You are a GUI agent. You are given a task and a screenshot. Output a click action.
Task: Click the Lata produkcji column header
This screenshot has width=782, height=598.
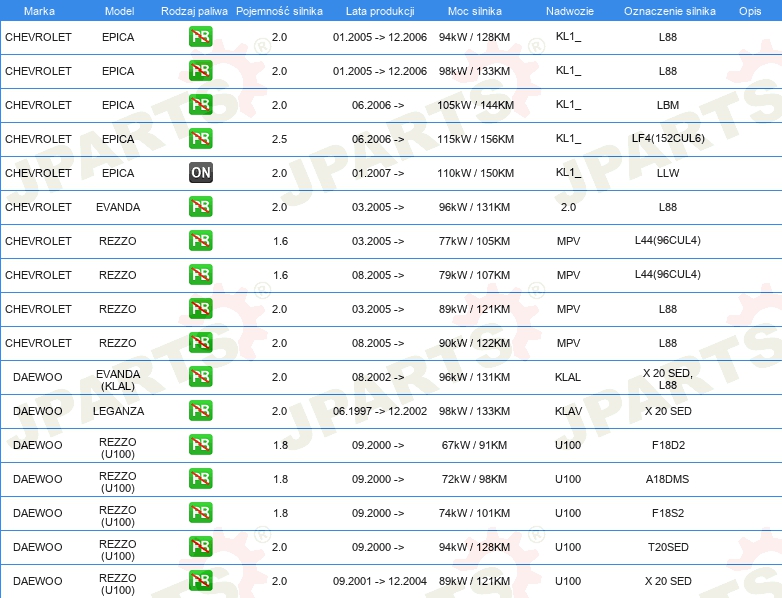point(380,11)
